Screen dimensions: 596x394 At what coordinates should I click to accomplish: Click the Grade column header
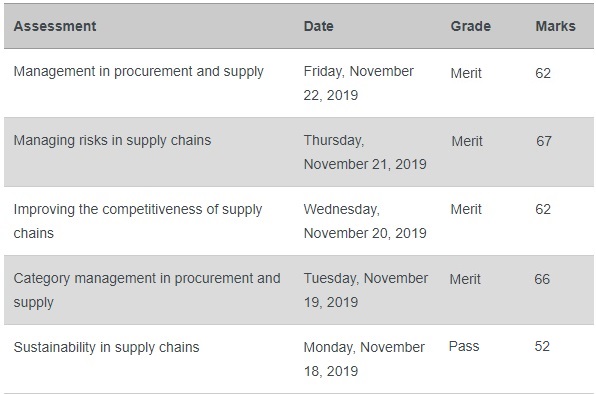pyautogui.click(x=471, y=26)
